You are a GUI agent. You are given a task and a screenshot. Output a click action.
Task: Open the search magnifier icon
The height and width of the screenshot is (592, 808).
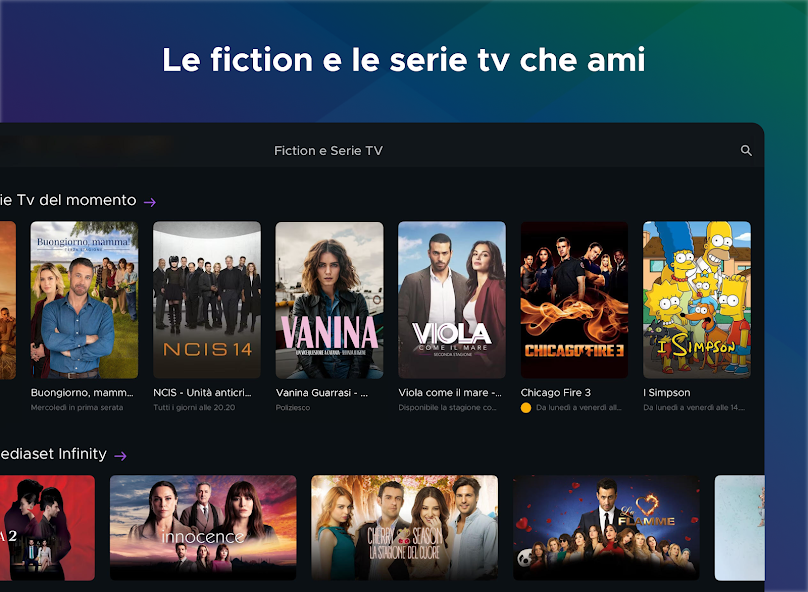pyautogui.click(x=746, y=150)
